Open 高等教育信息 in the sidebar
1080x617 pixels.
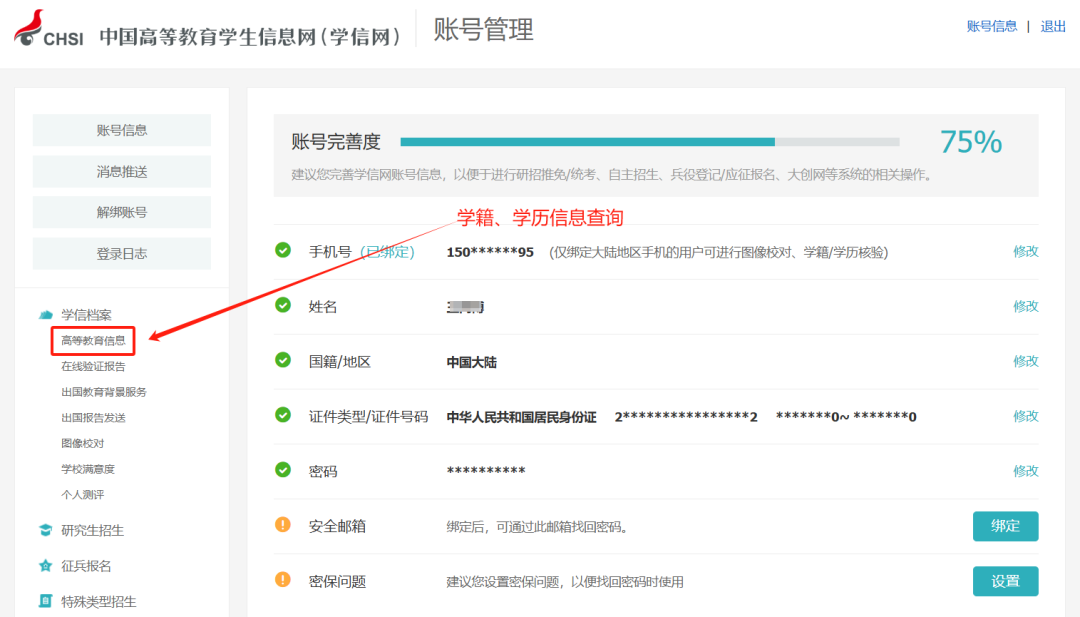(93, 341)
